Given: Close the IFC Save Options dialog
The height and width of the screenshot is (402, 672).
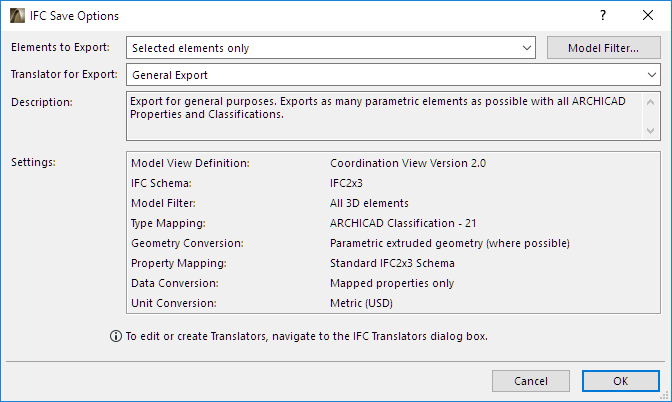Looking at the screenshot, I should 647,16.
